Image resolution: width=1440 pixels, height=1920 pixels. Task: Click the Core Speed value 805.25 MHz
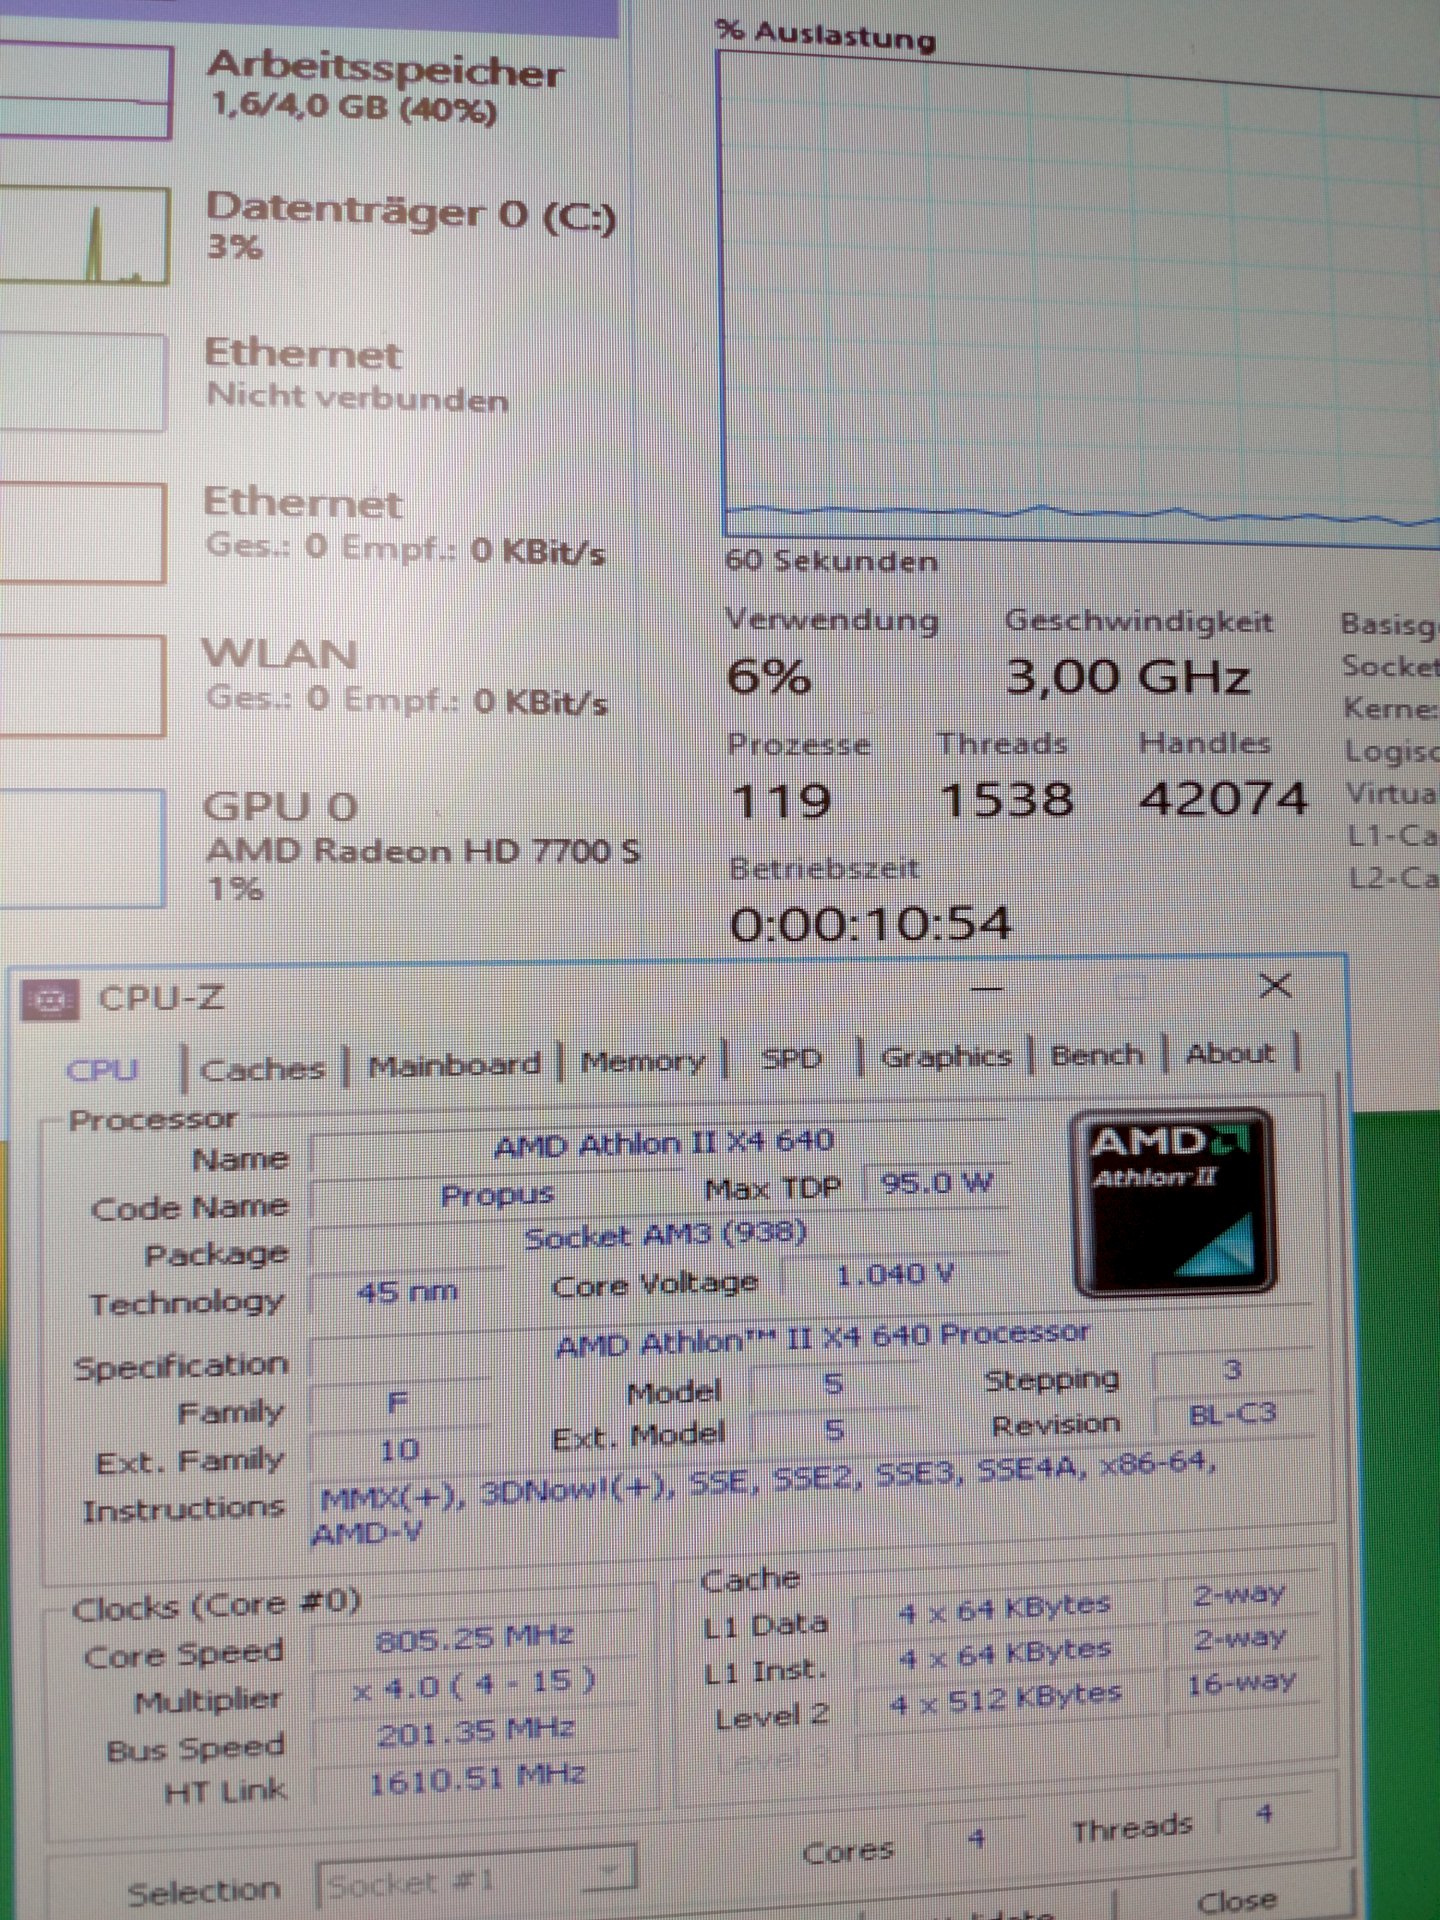(474, 1638)
